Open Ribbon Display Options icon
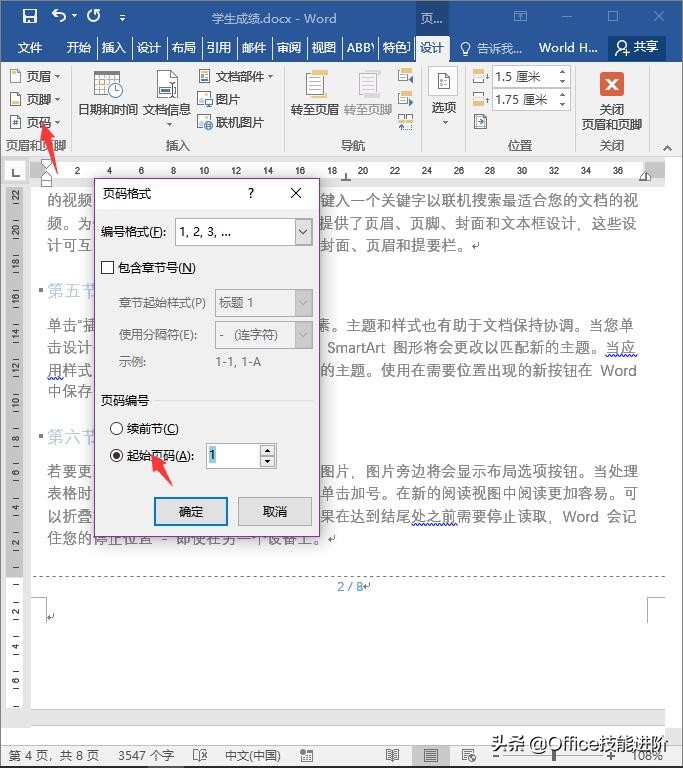 point(520,17)
